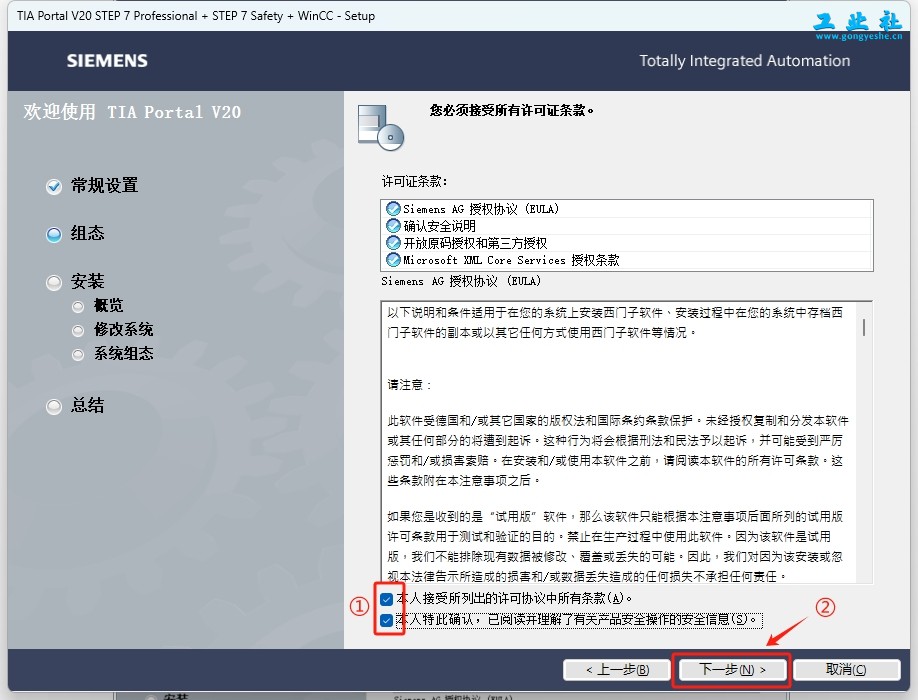Screen dimensions: 918x700
Task: Click the license text scrollbar thumb
Action: click(x=864, y=327)
